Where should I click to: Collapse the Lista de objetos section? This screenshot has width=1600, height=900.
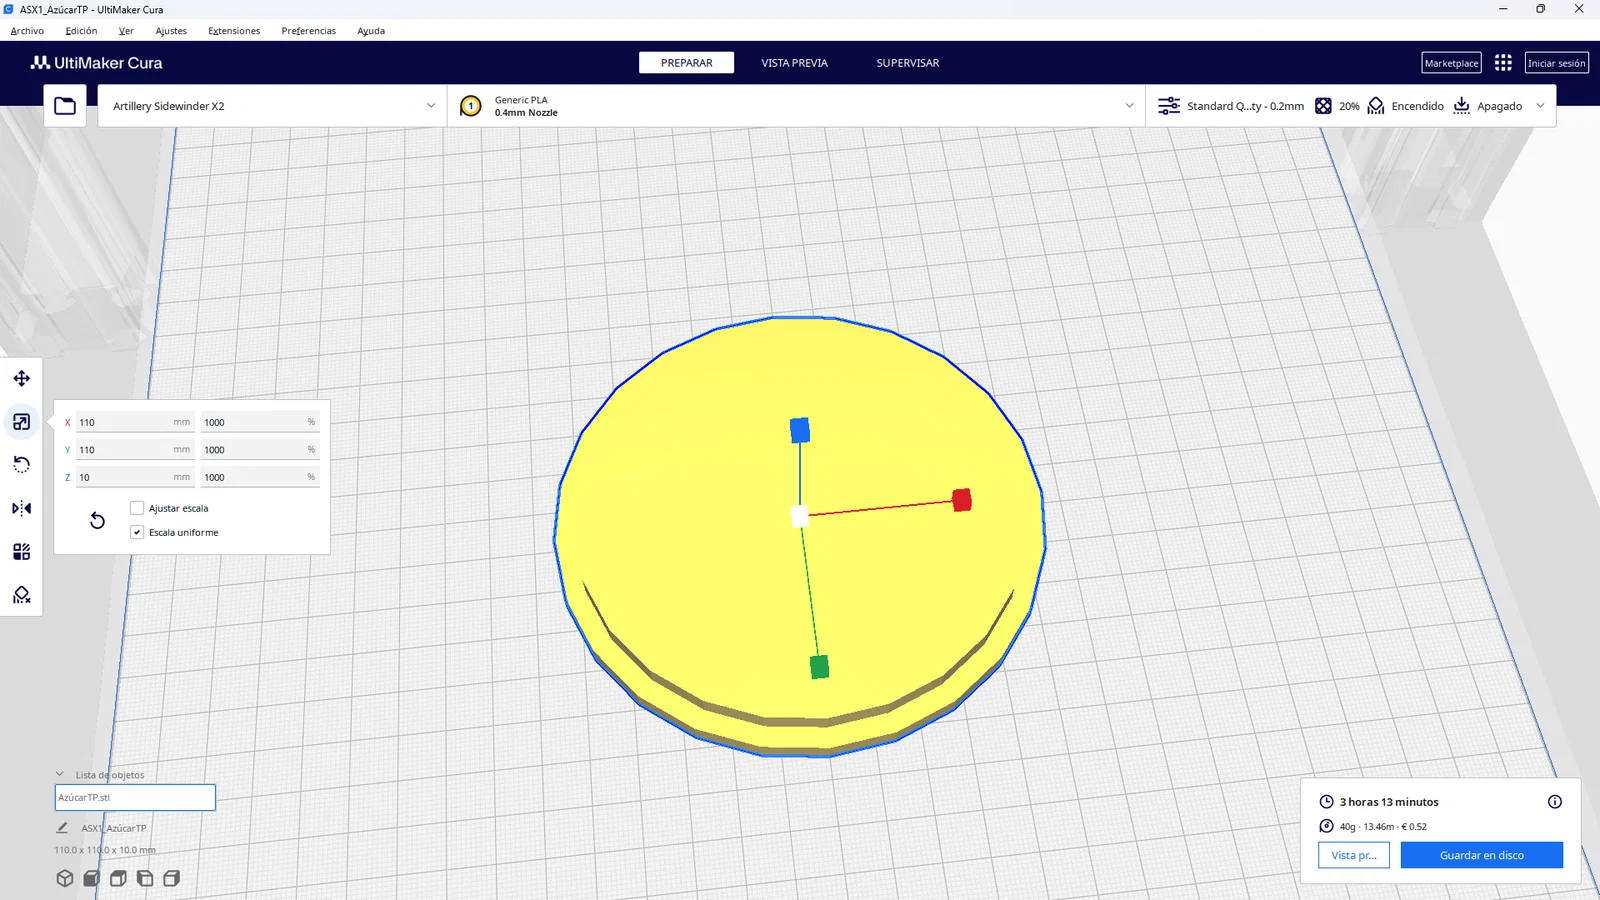pyautogui.click(x=60, y=774)
